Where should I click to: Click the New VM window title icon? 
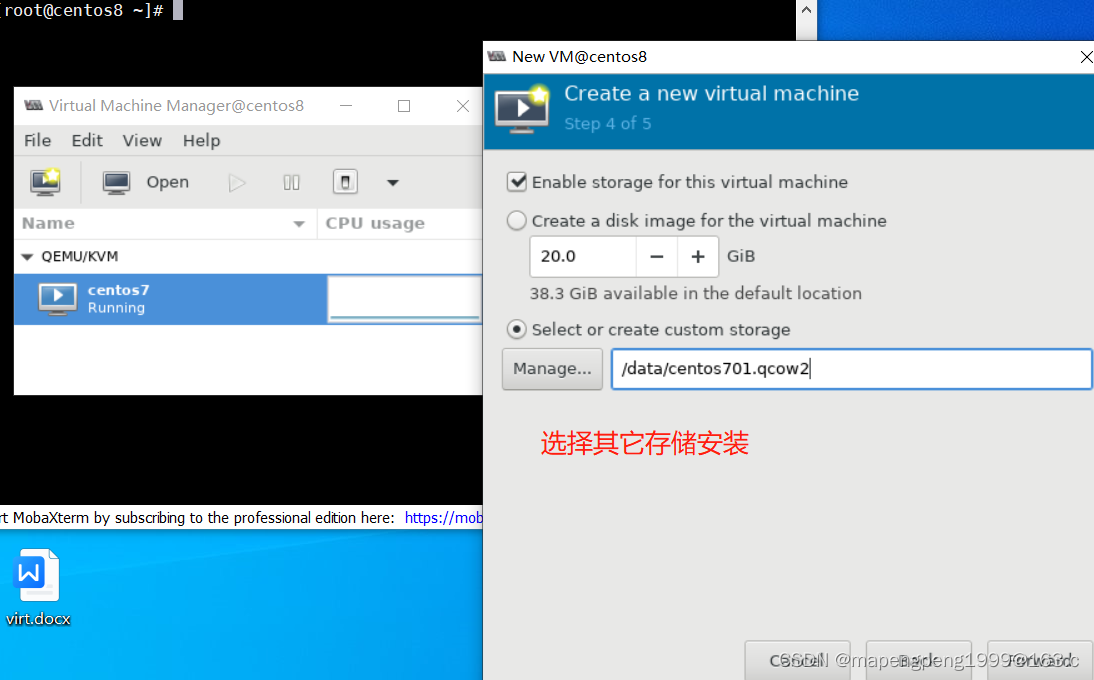497,56
